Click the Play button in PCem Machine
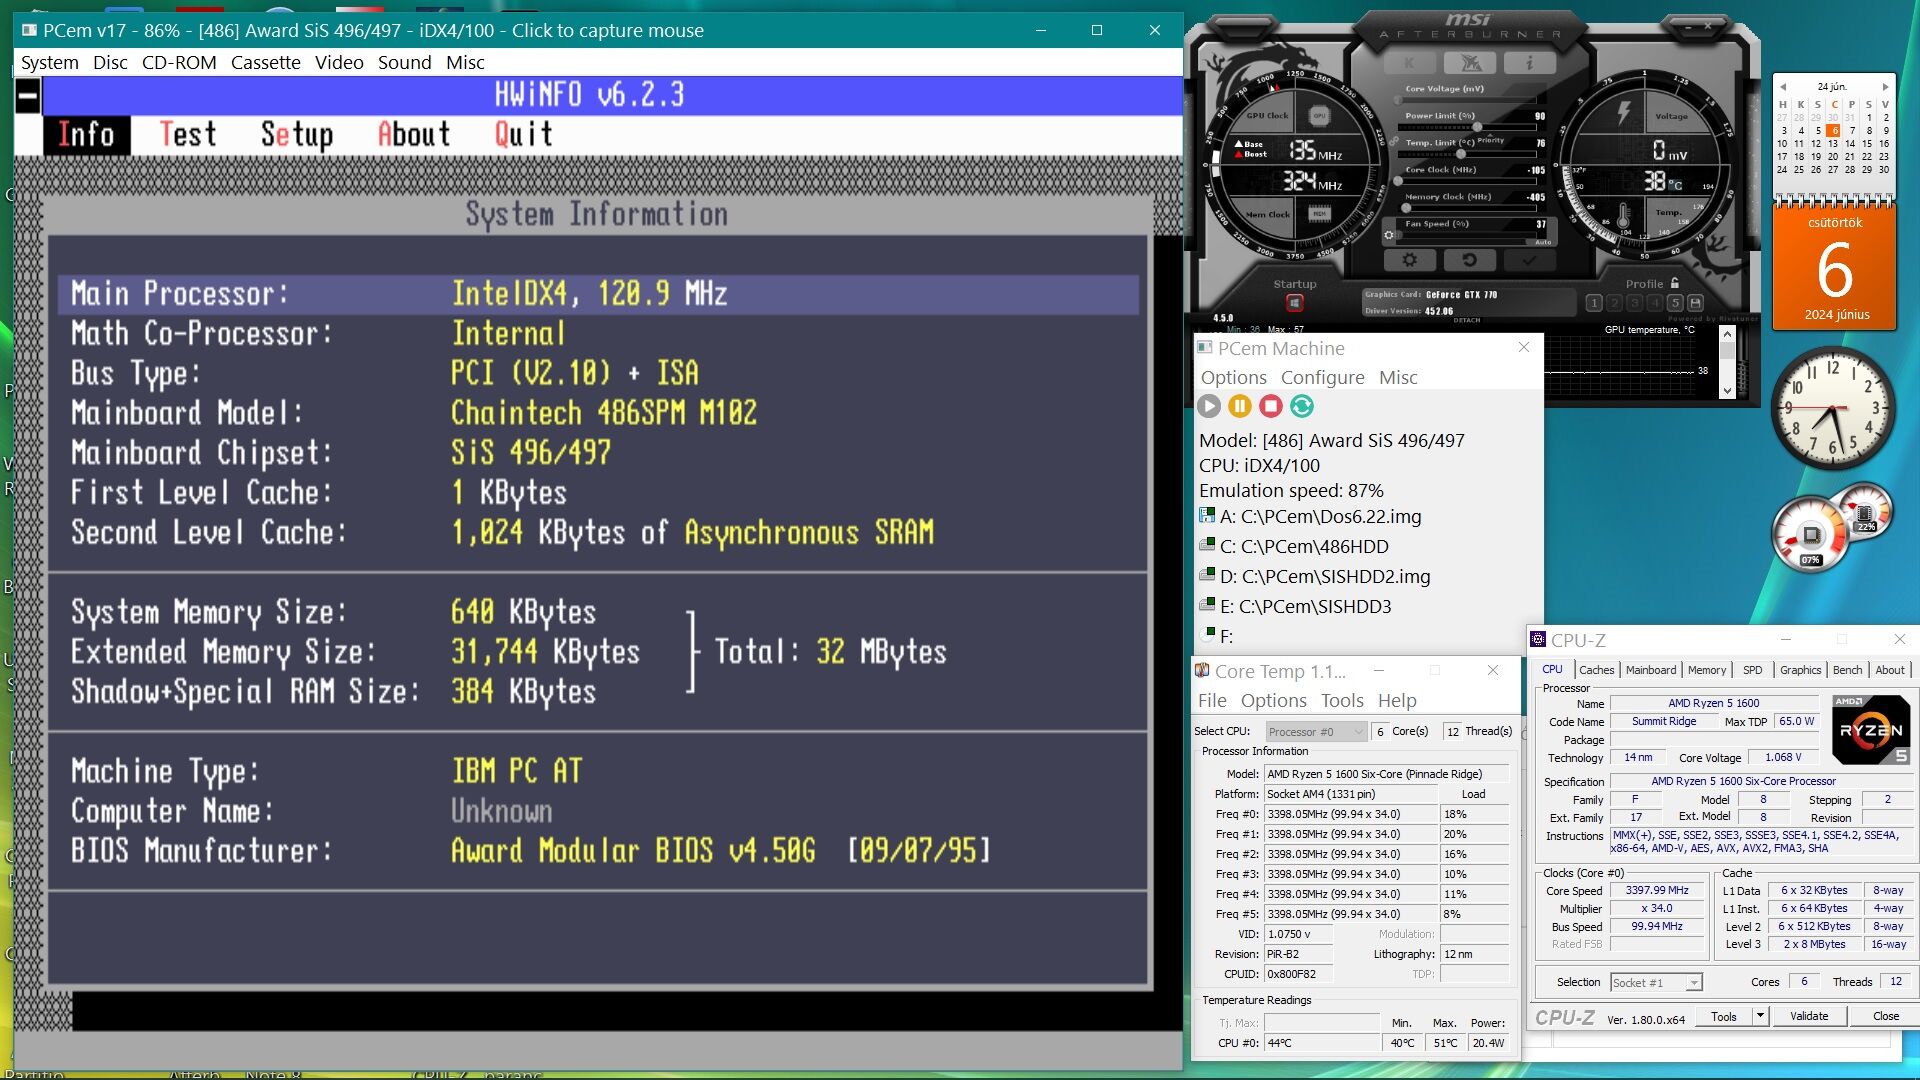1920x1080 pixels. (1209, 406)
